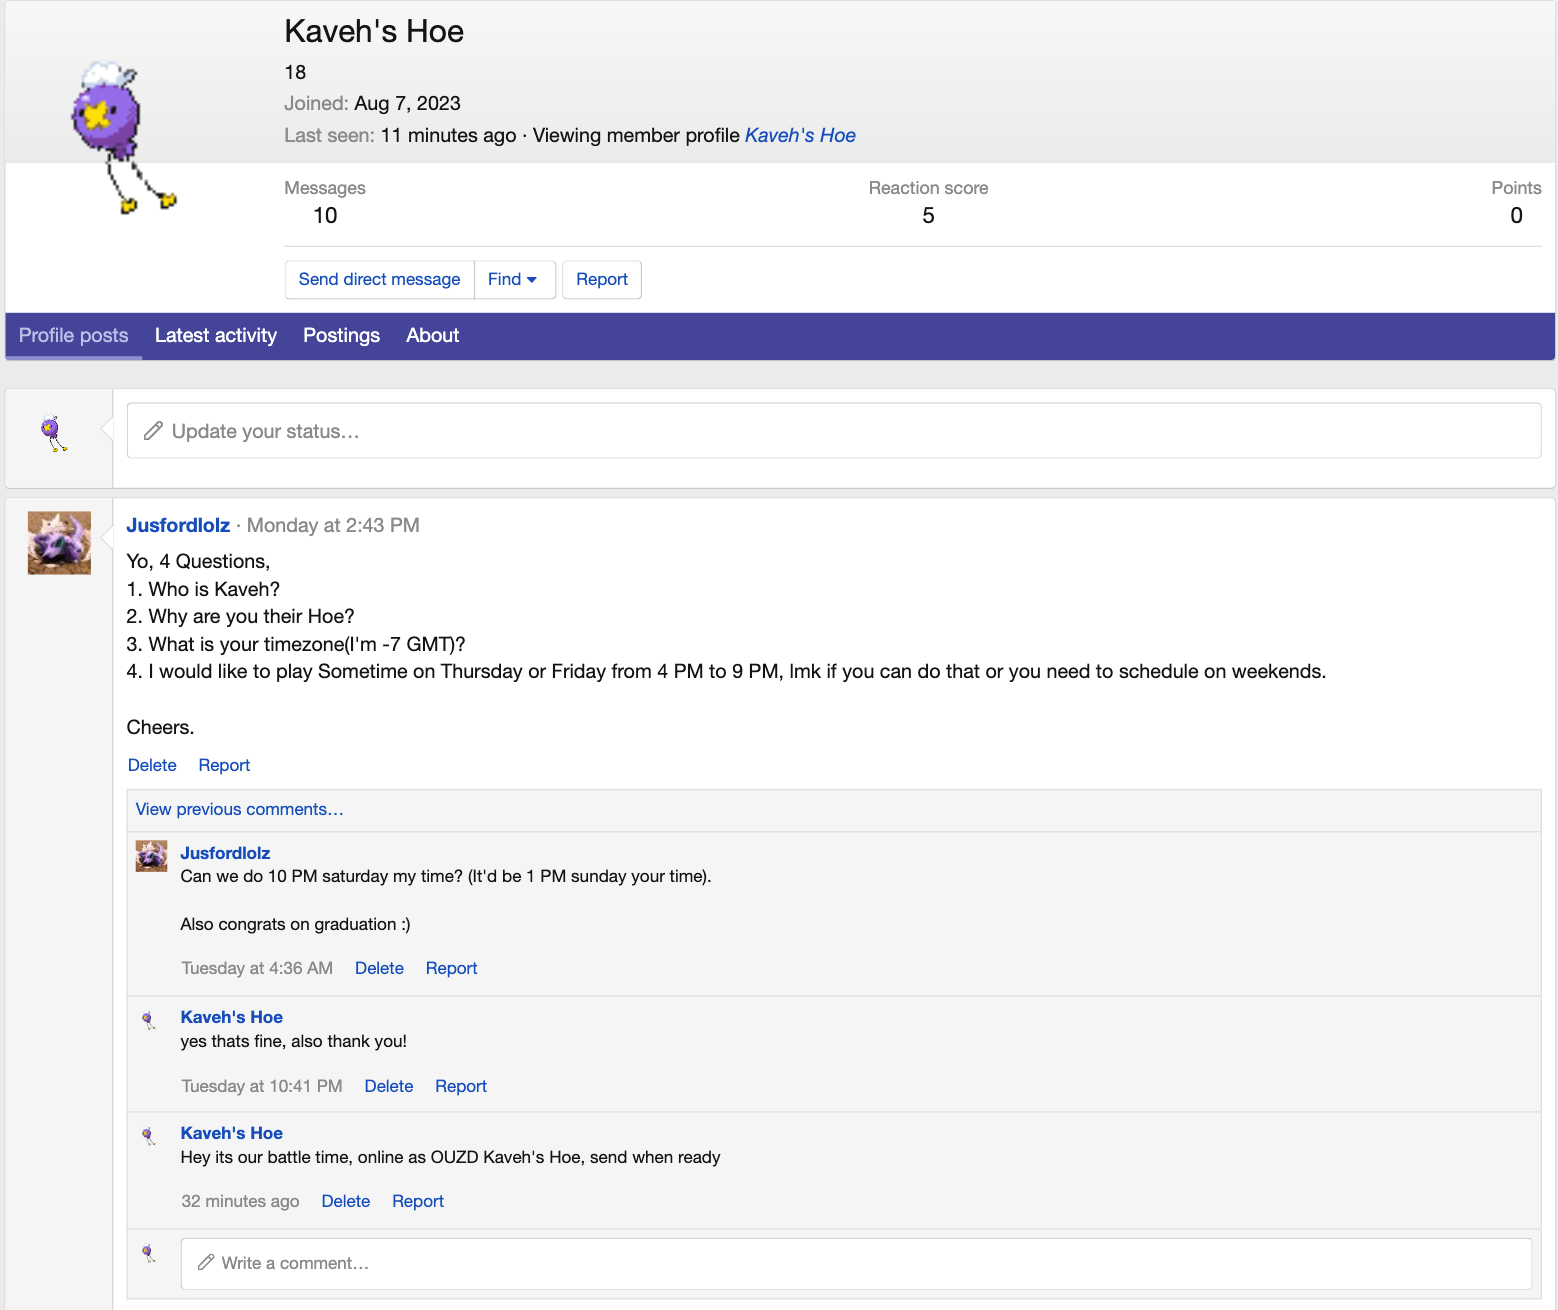This screenshot has width=1558, height=1310.
Task: Click the Reaction score value 5
Action: (x=928, y=216)
